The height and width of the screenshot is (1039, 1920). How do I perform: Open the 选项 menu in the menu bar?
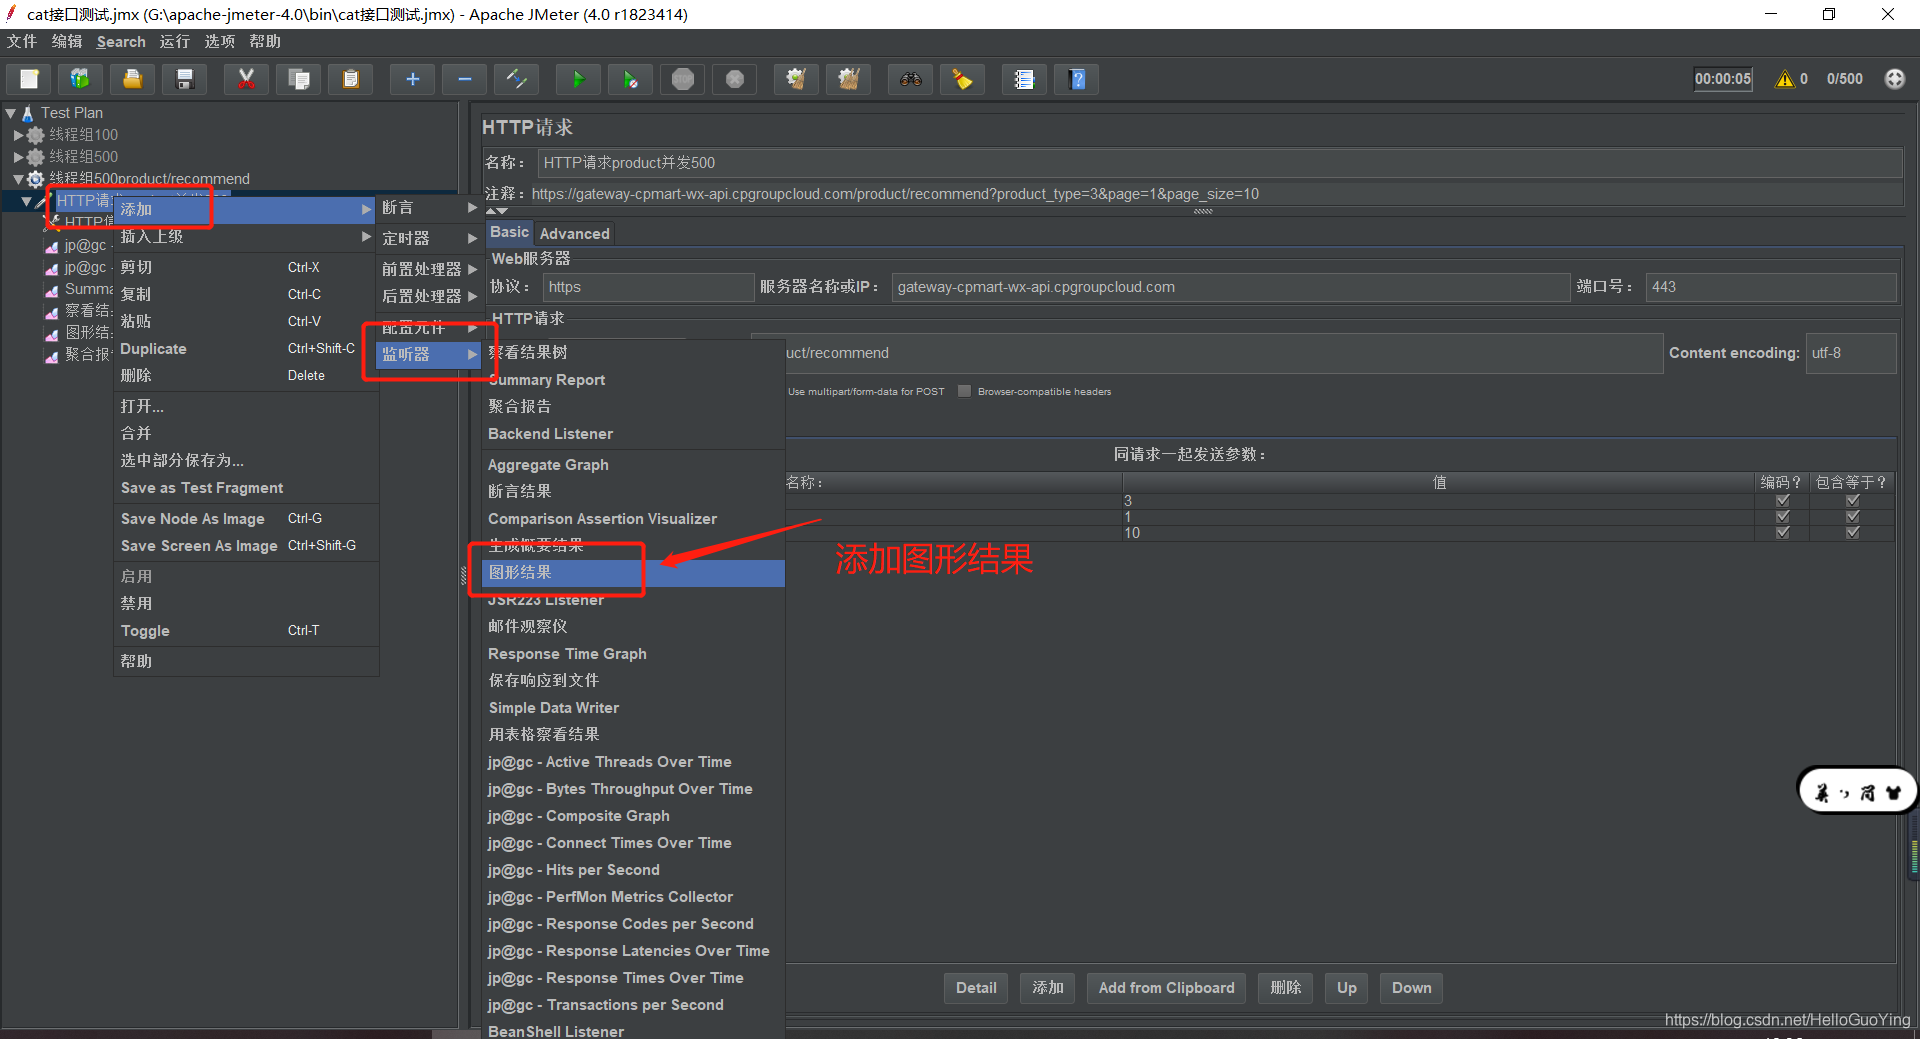[219, 41]
